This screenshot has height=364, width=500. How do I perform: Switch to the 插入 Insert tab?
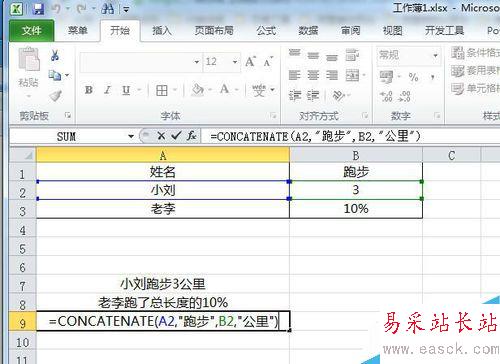[x=162, y=31]
